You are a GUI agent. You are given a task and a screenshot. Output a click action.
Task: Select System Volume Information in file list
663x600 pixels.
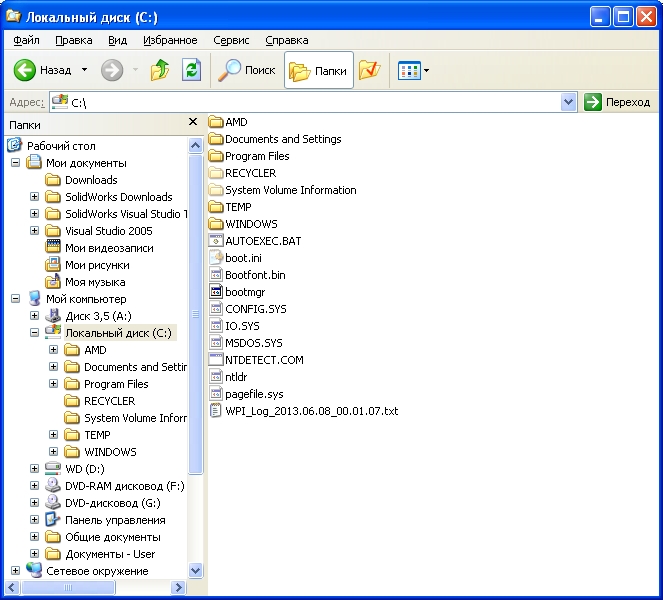tap(282, 190)
